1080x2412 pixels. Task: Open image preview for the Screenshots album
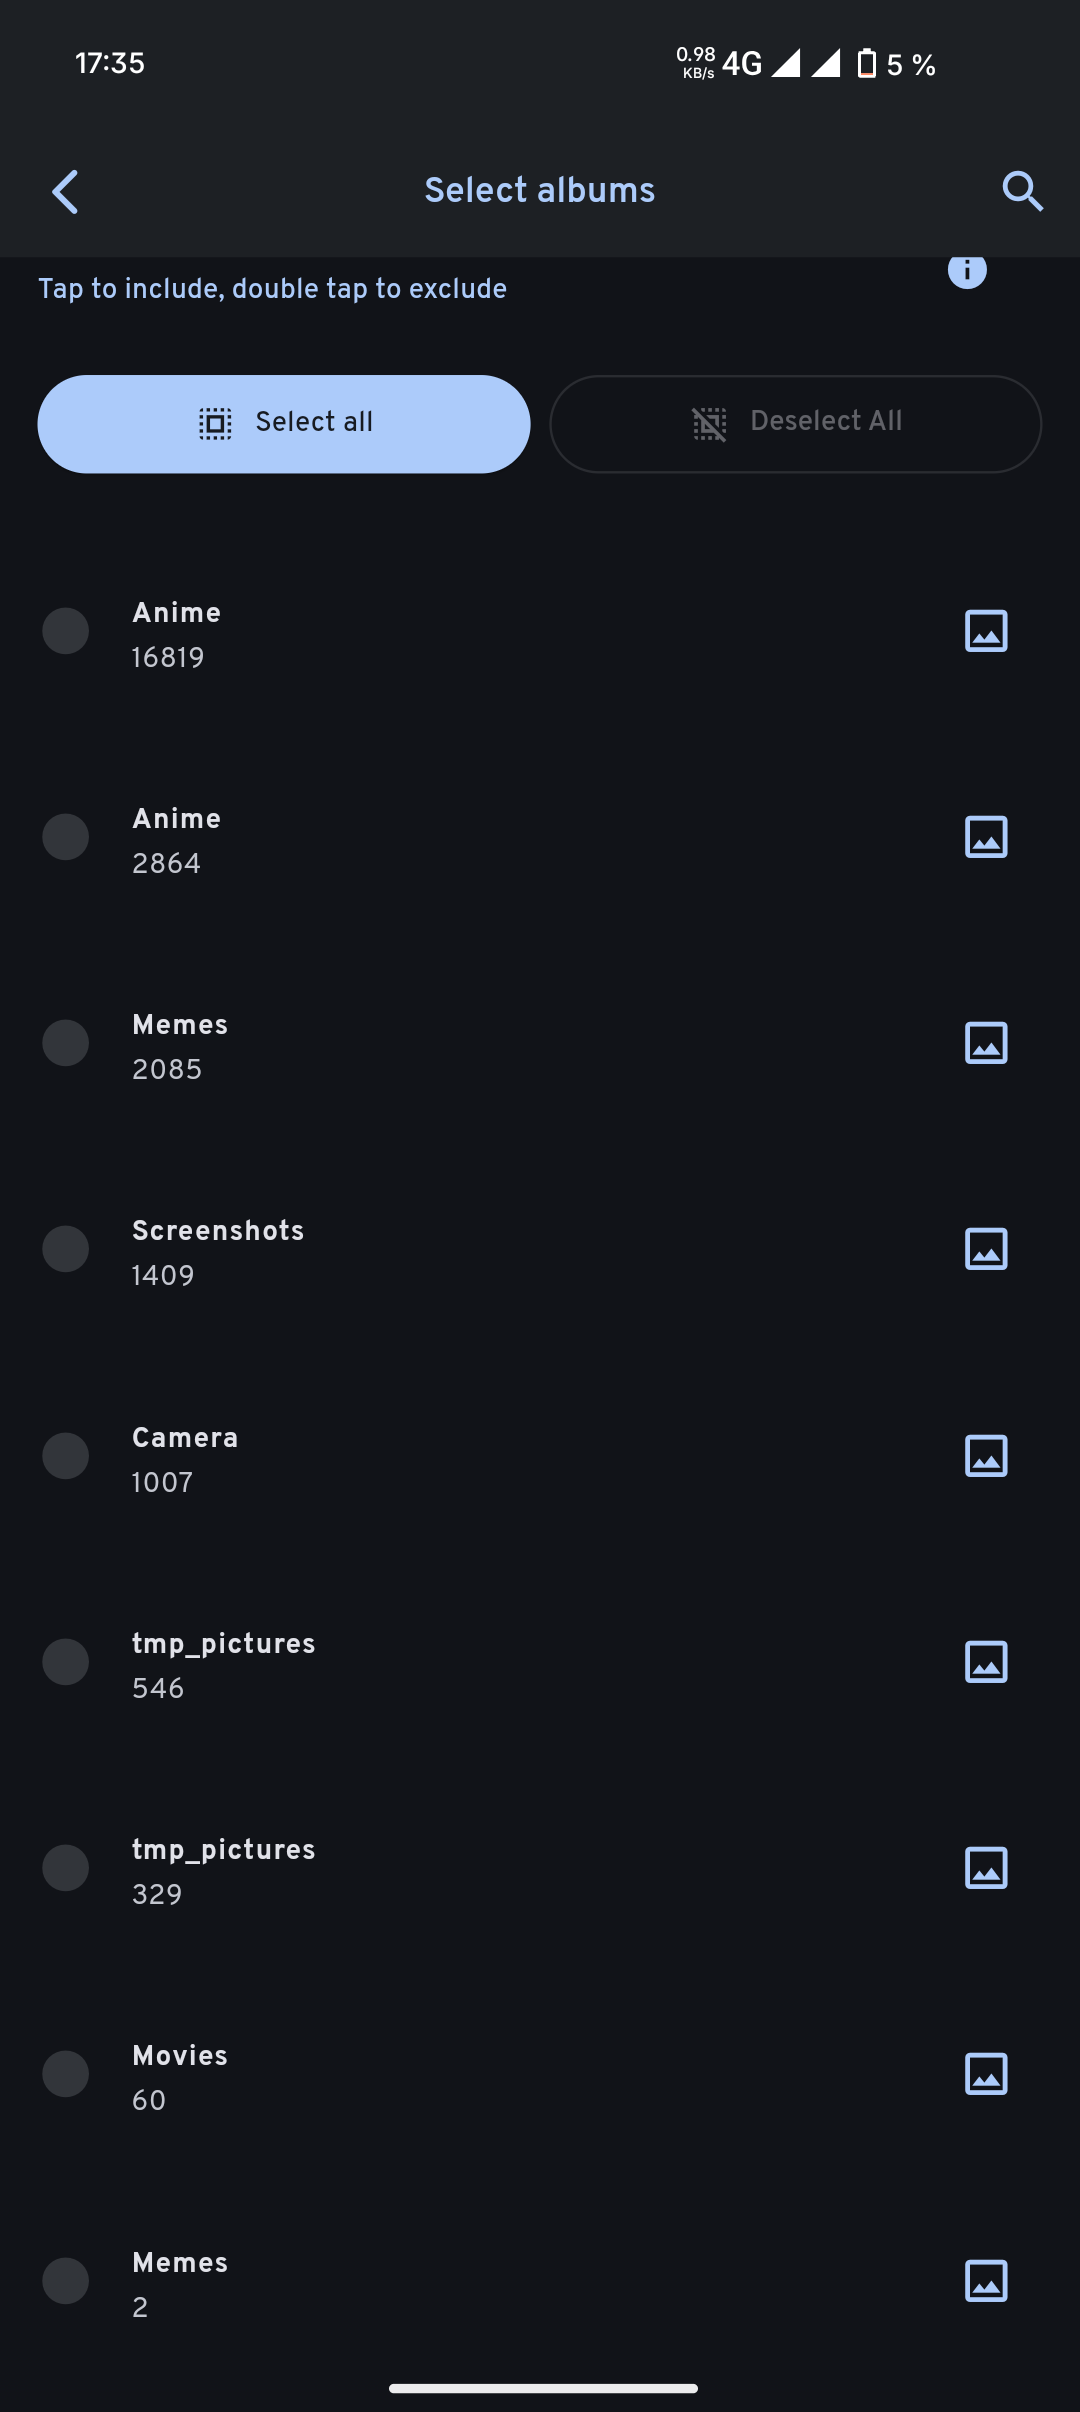coord(985,1249)
